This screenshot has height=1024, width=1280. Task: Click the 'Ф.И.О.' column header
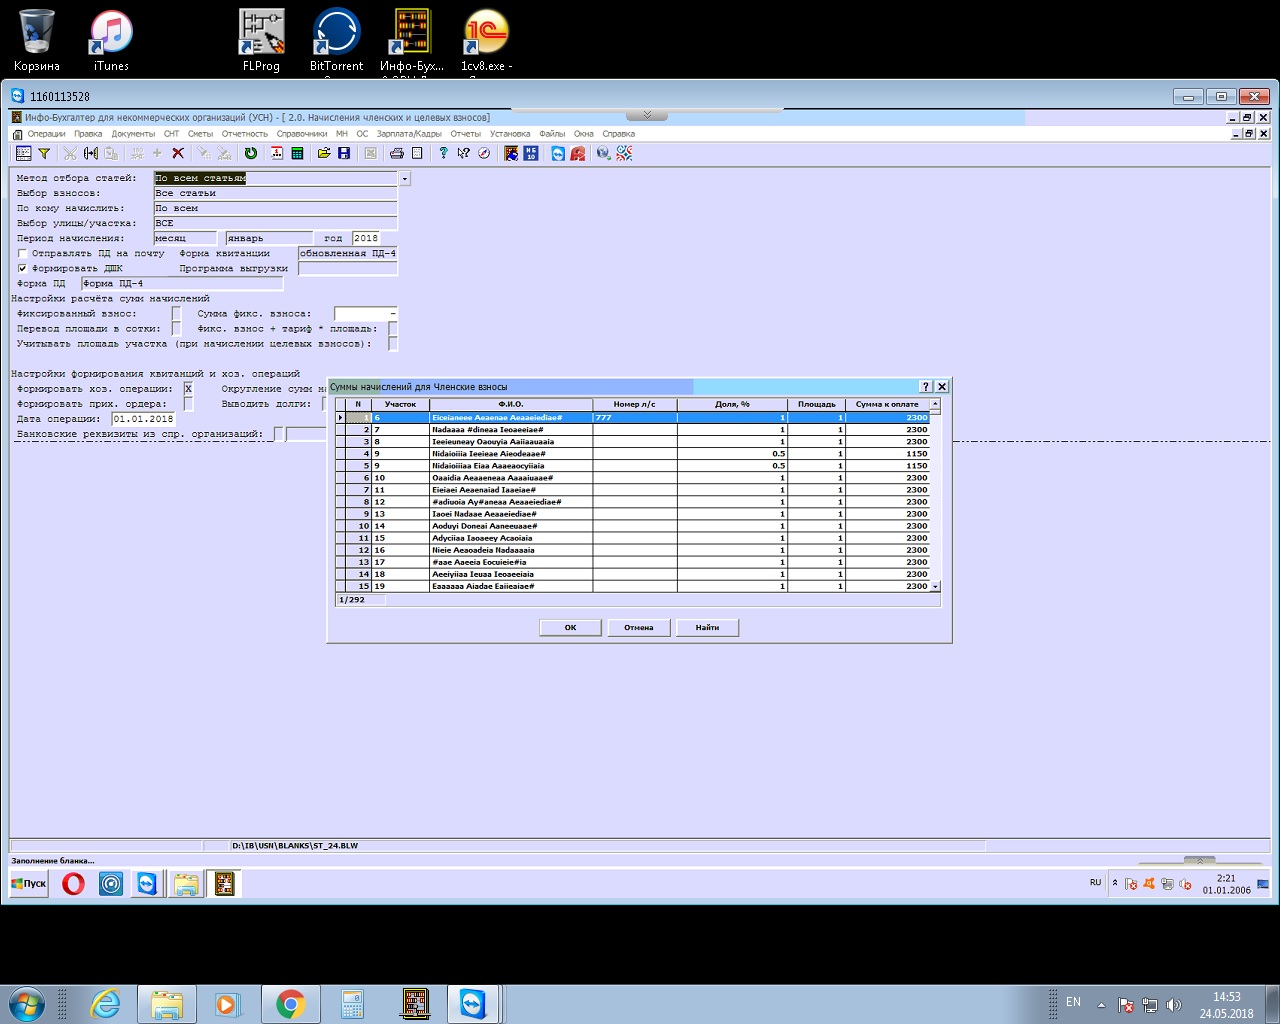click(511, 404)
